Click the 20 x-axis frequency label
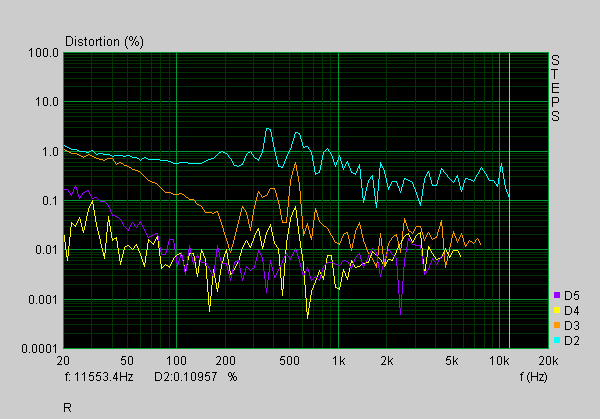This screenshot has width=600, height=419. (63, 361)
